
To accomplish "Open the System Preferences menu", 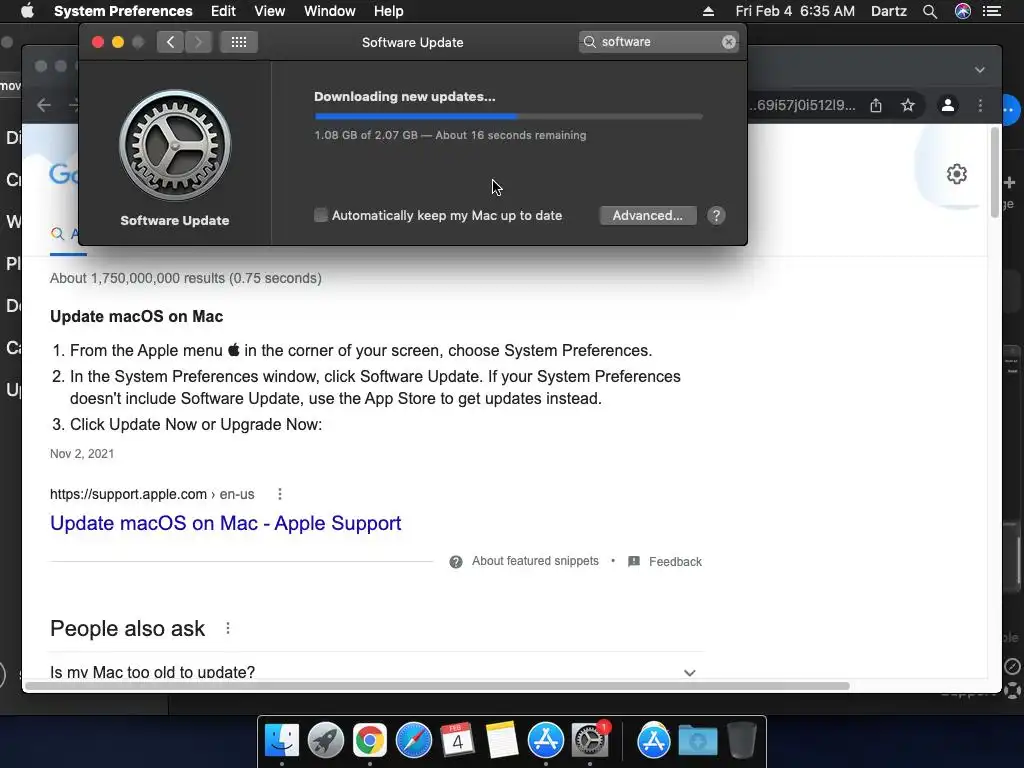I will pyautogui.click(x=123, y=11).
